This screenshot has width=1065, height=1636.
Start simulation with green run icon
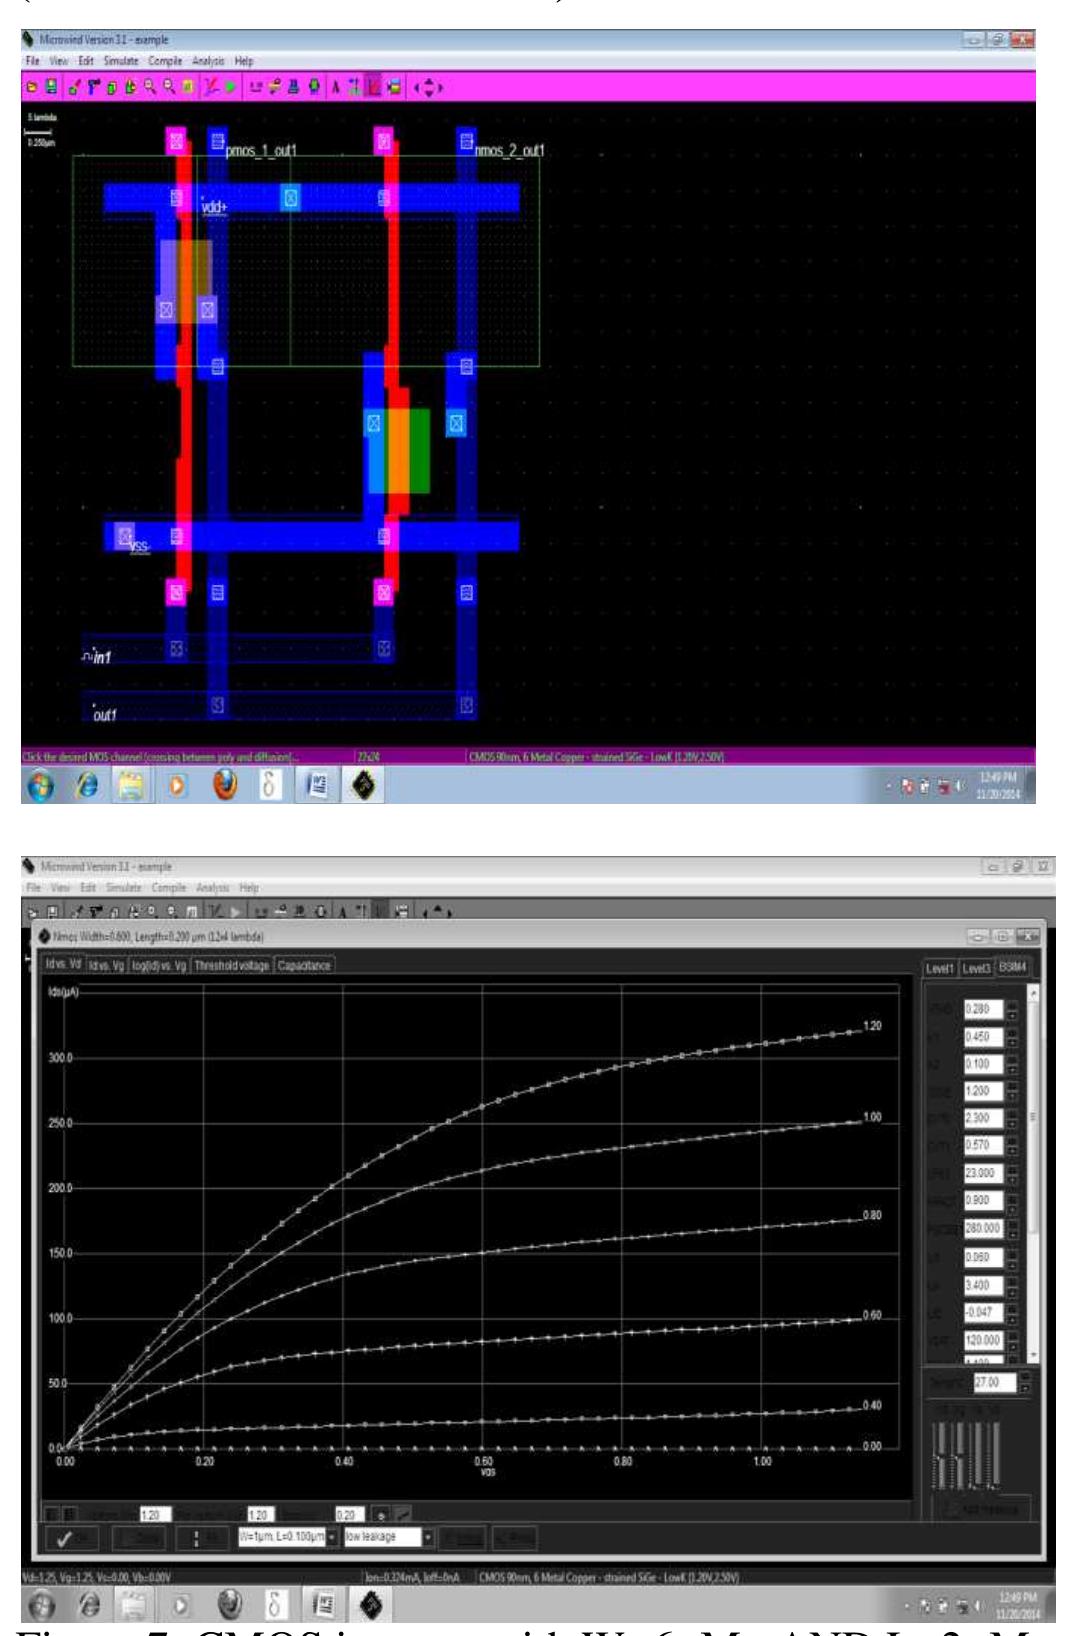tap(229, 87)
